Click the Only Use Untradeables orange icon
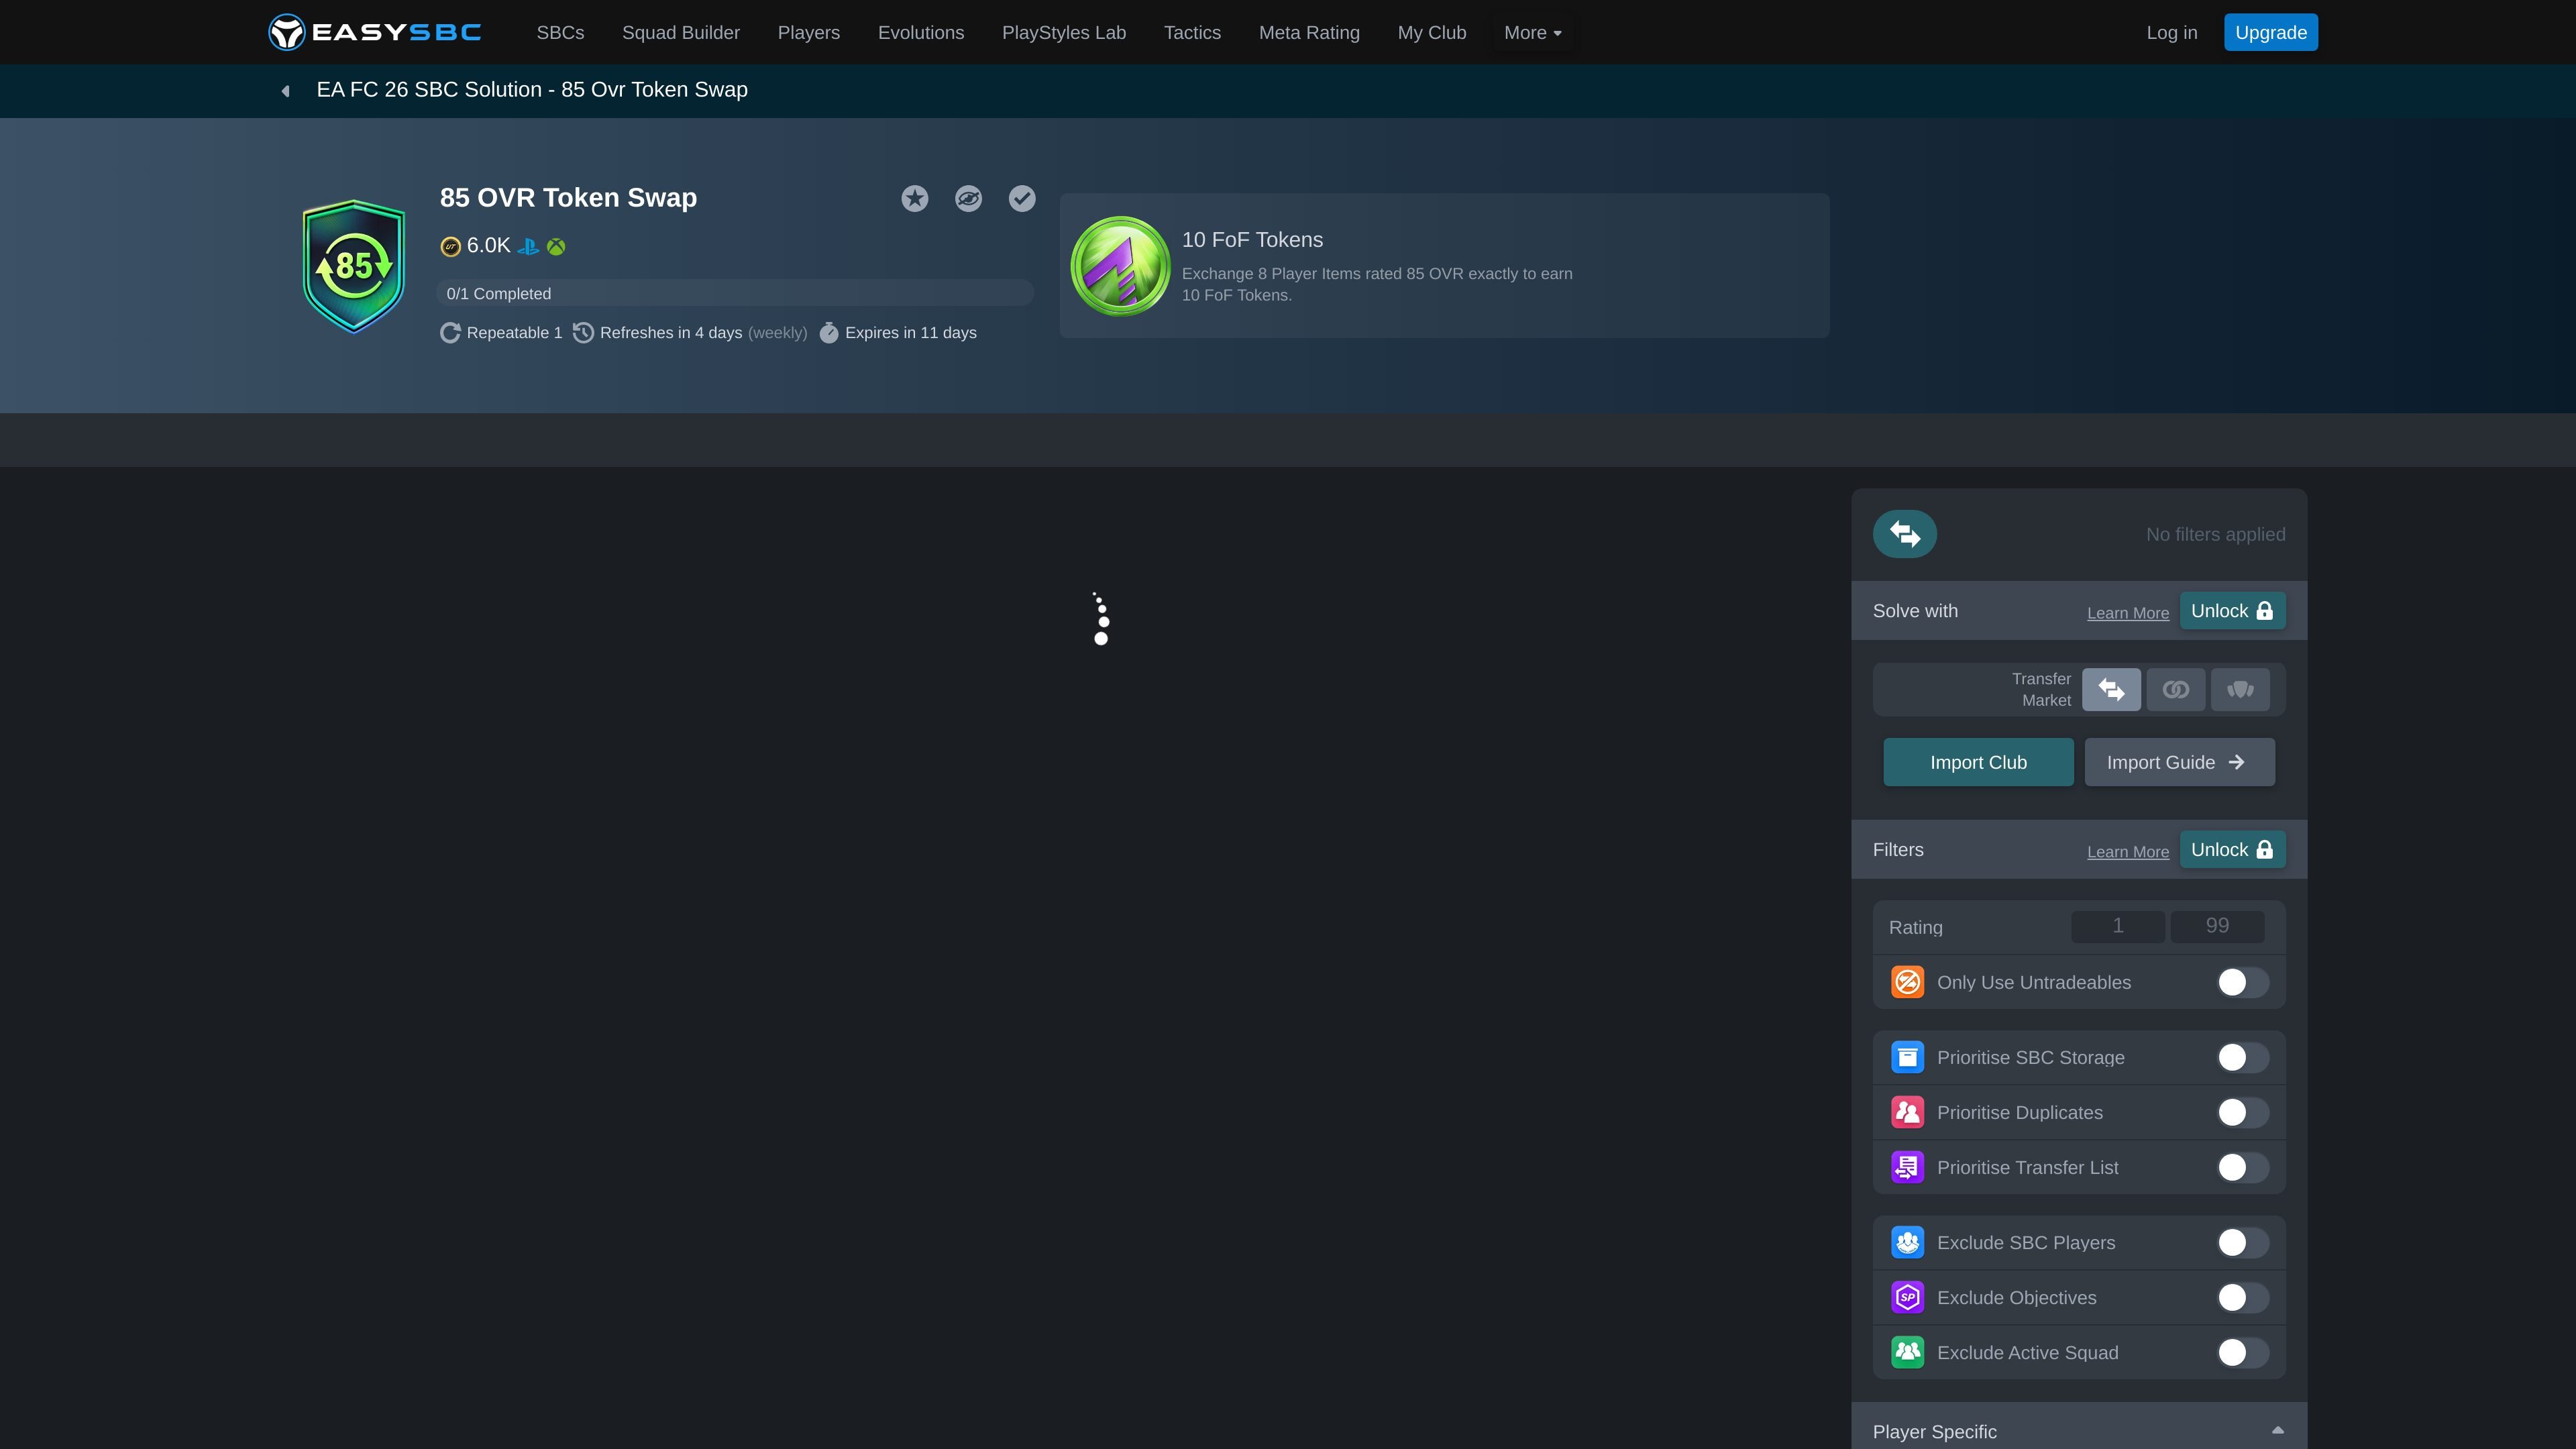 [1907, 982]
